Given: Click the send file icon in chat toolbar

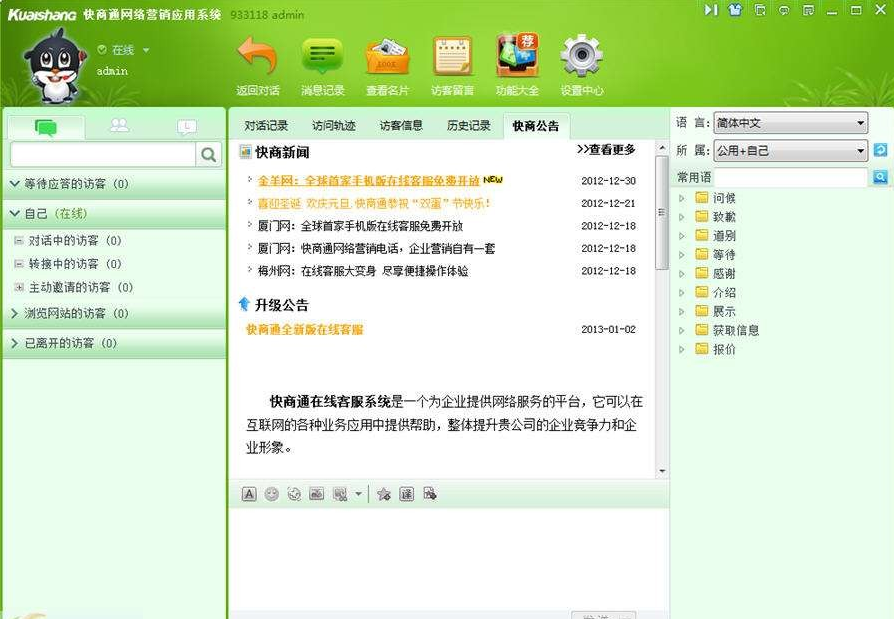Looking at the screenshot, I should pos(430,494).
